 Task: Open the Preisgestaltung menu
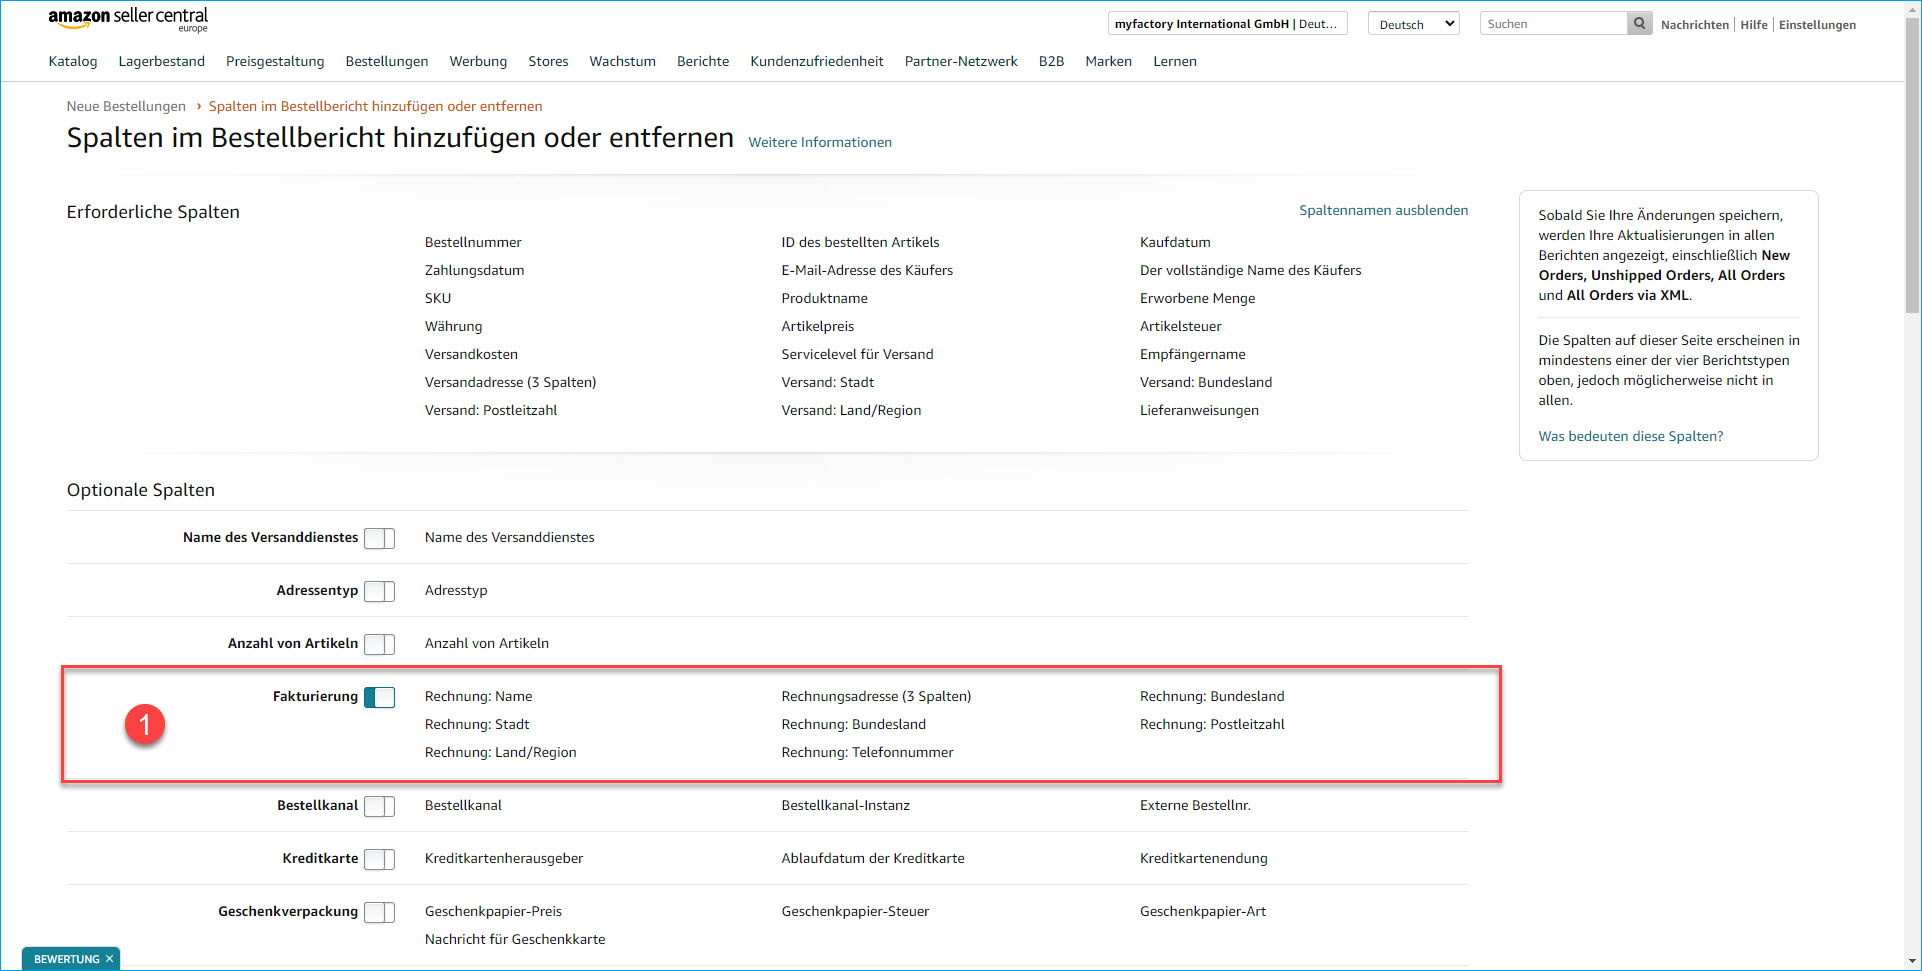pyautogui.click(x=275, y=61)
